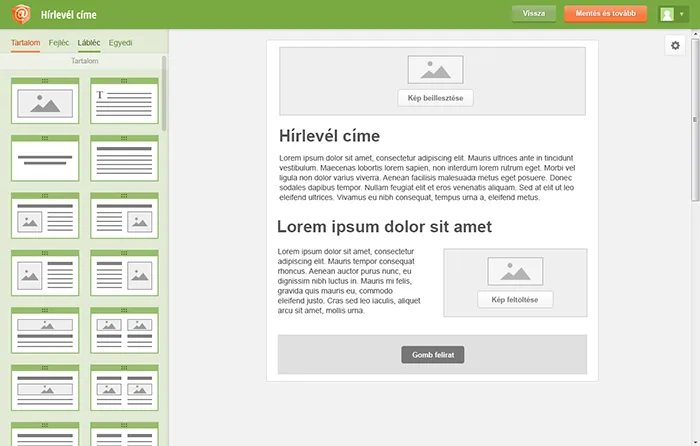
Task: Click the image placeholder in top banner
Action: pyautogui.click(x=435, y=70)
